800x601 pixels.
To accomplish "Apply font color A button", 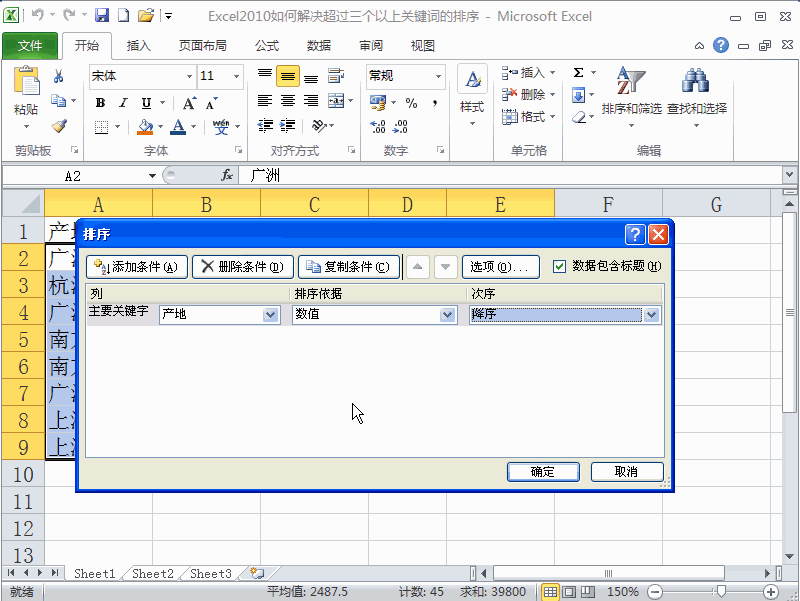I will 178,127.
